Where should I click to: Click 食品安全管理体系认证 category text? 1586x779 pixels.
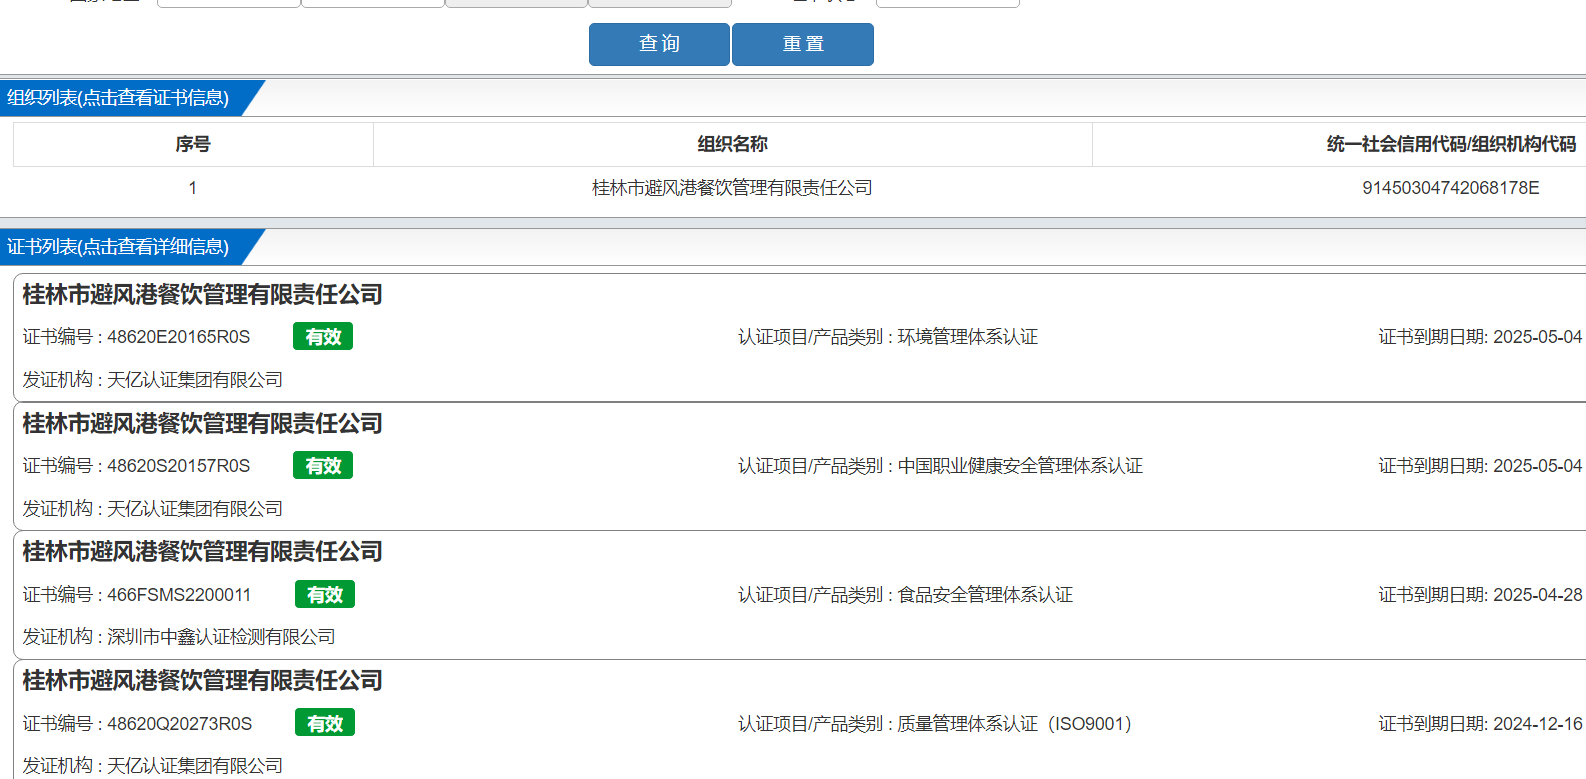pos(985,595)
